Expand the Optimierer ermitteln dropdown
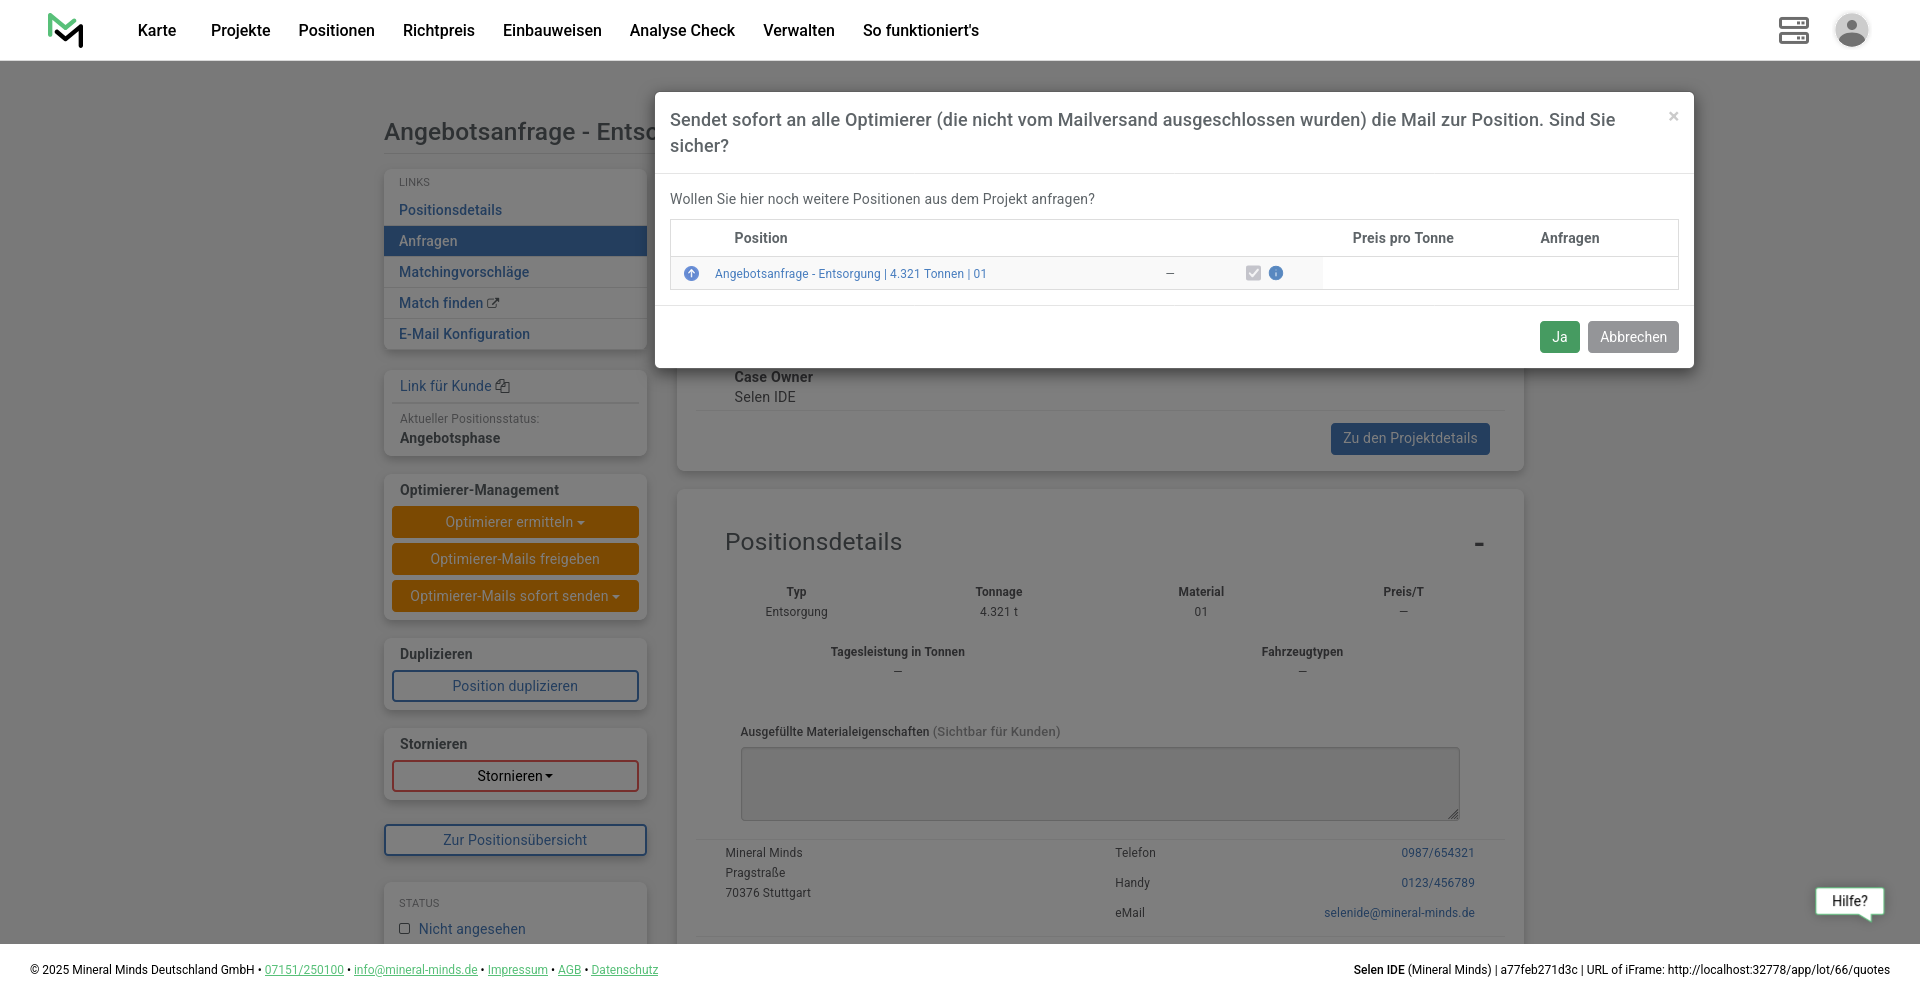 515,522
